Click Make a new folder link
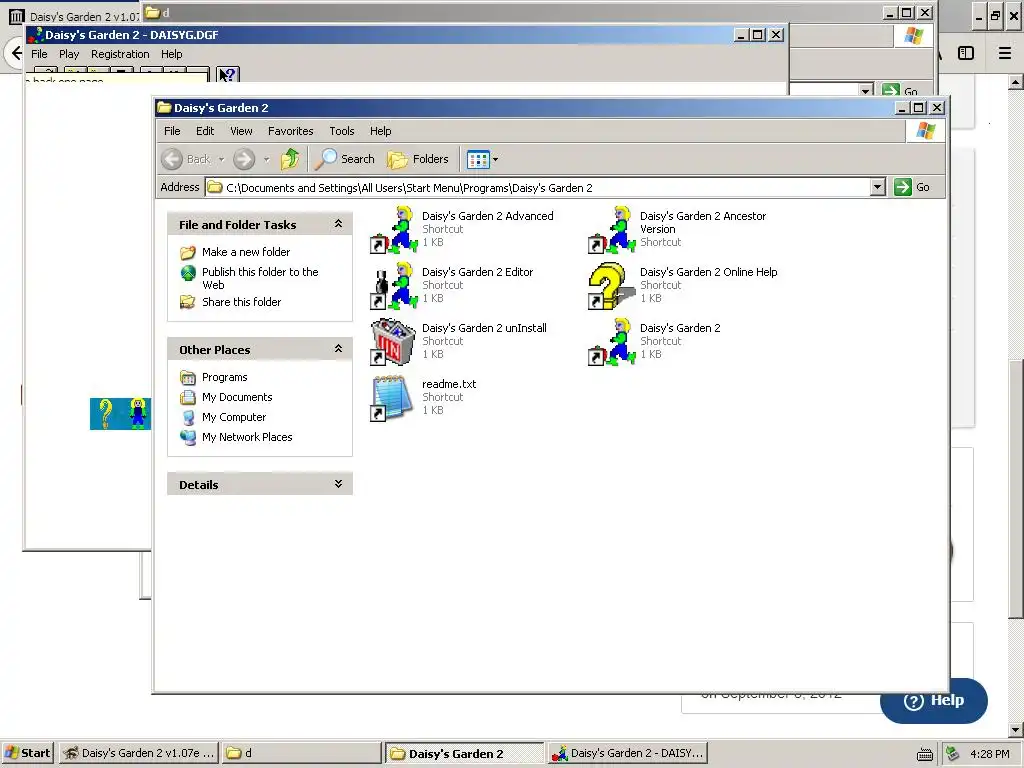This screenshot has width=1024, height=768. [246, 252]
